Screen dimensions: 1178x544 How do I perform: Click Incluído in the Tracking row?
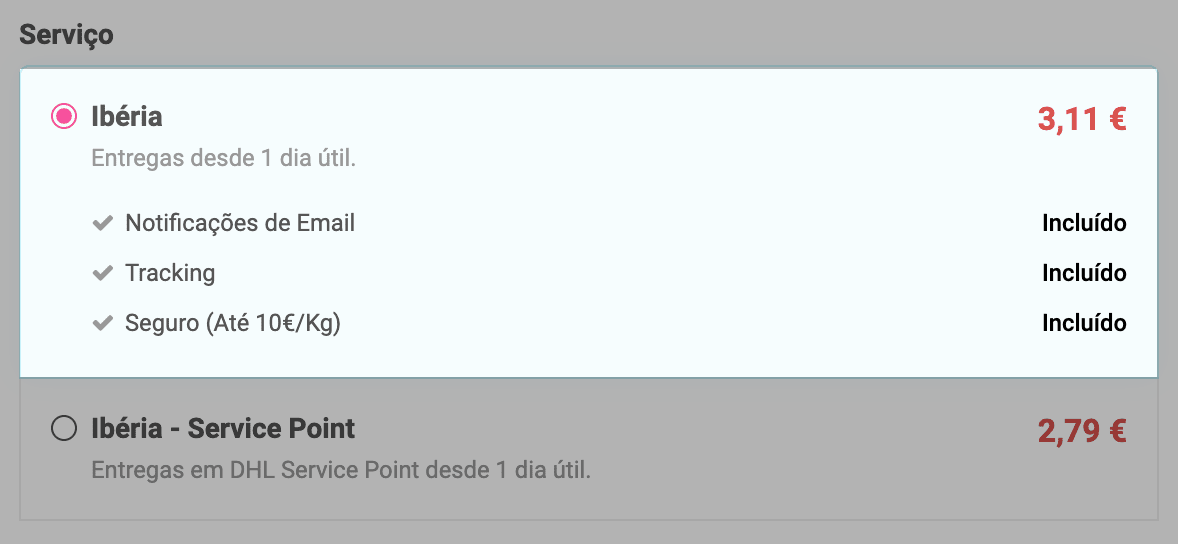click(1084, 273)
